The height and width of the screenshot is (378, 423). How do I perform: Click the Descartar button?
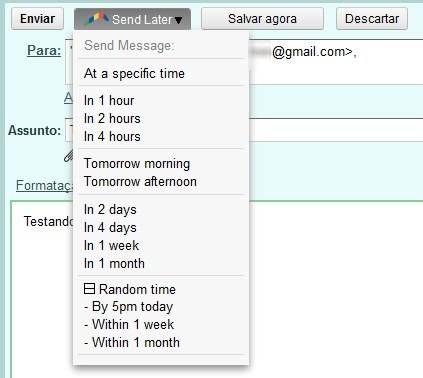[x=372, y=19]
